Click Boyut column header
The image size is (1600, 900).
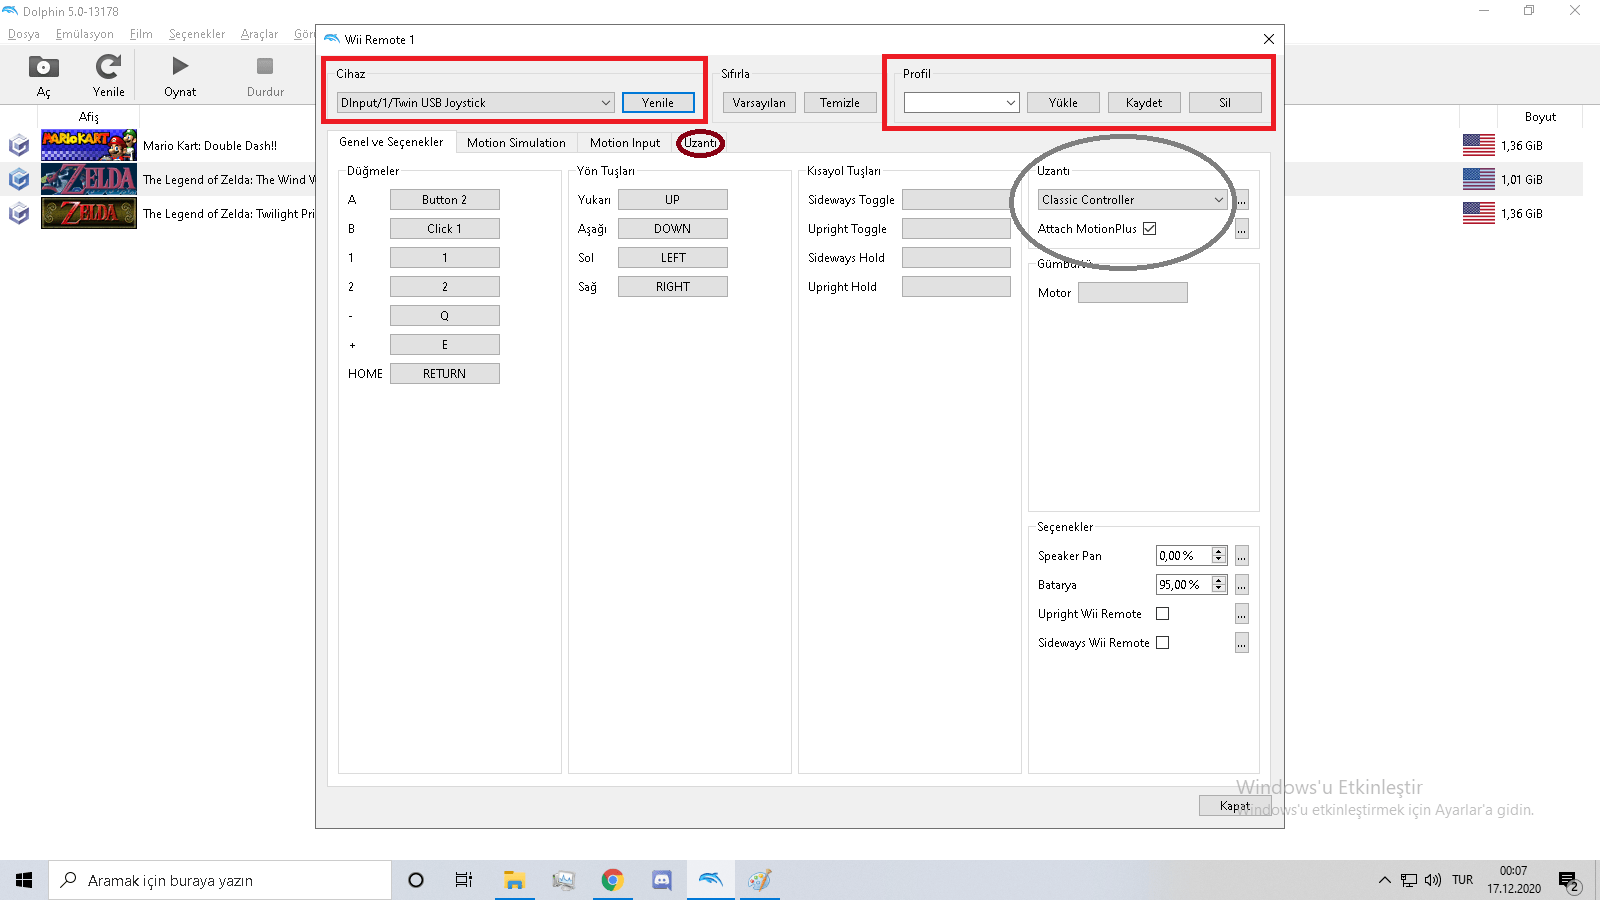click(x=1540, y=117)
